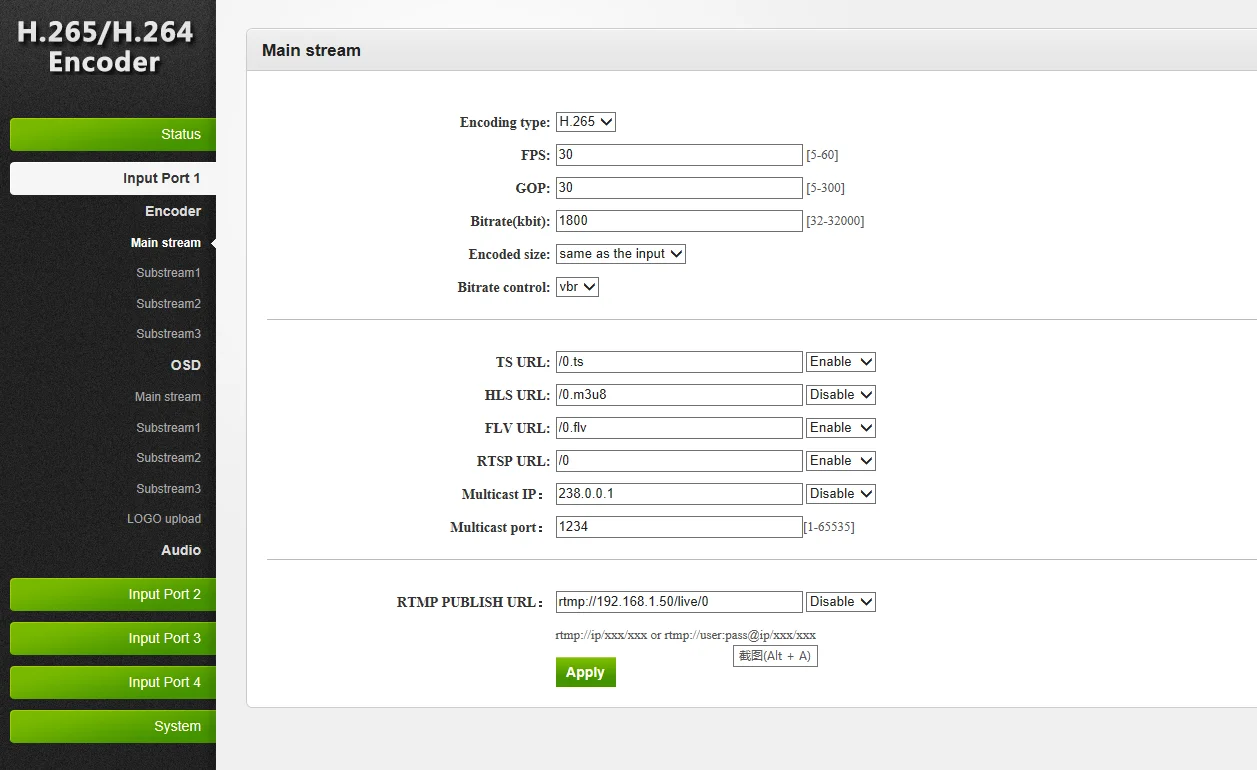Select Input Port 1 in sidebar
The image size is (1257, 770).
coord(113,178)
